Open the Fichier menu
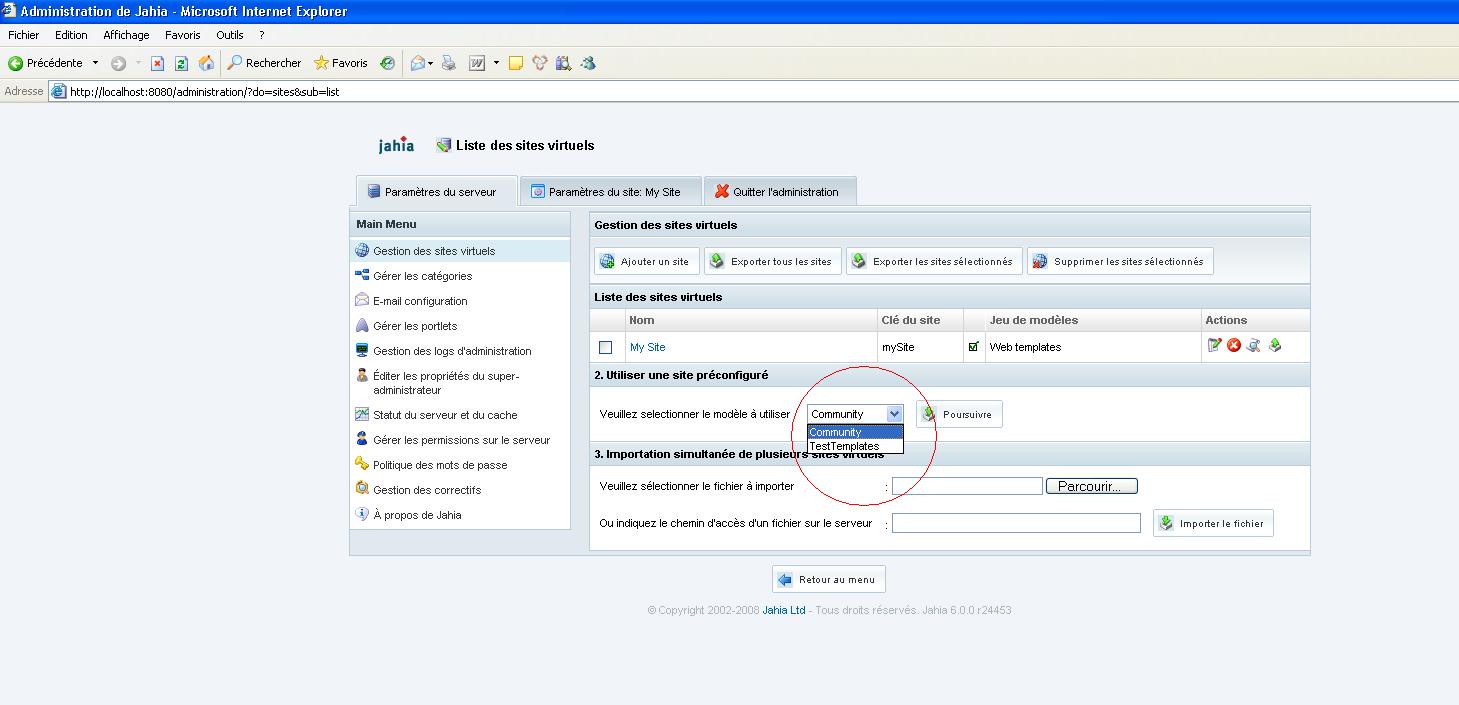The height and width of the screenshot is (705, 1459). pos(24,35)
